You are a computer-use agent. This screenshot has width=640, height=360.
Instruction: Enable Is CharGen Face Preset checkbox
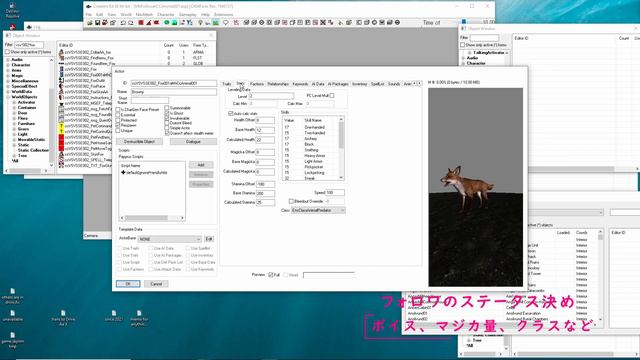(x=118, y=110)
